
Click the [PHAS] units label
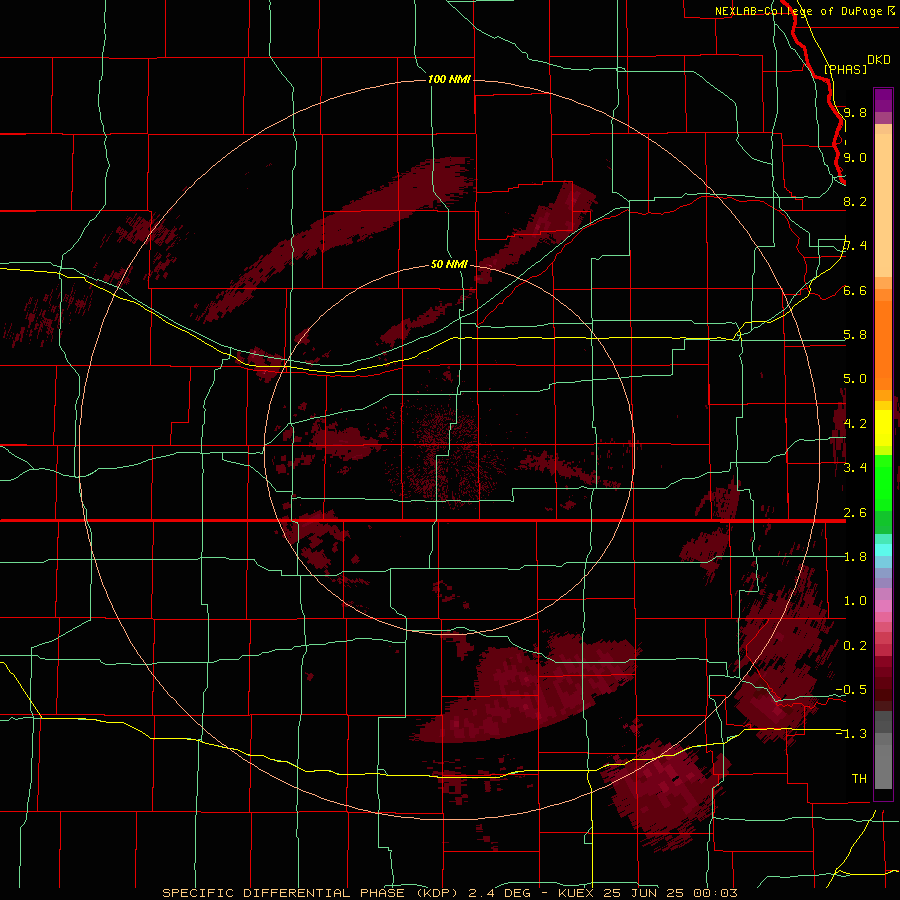[845, 70]
